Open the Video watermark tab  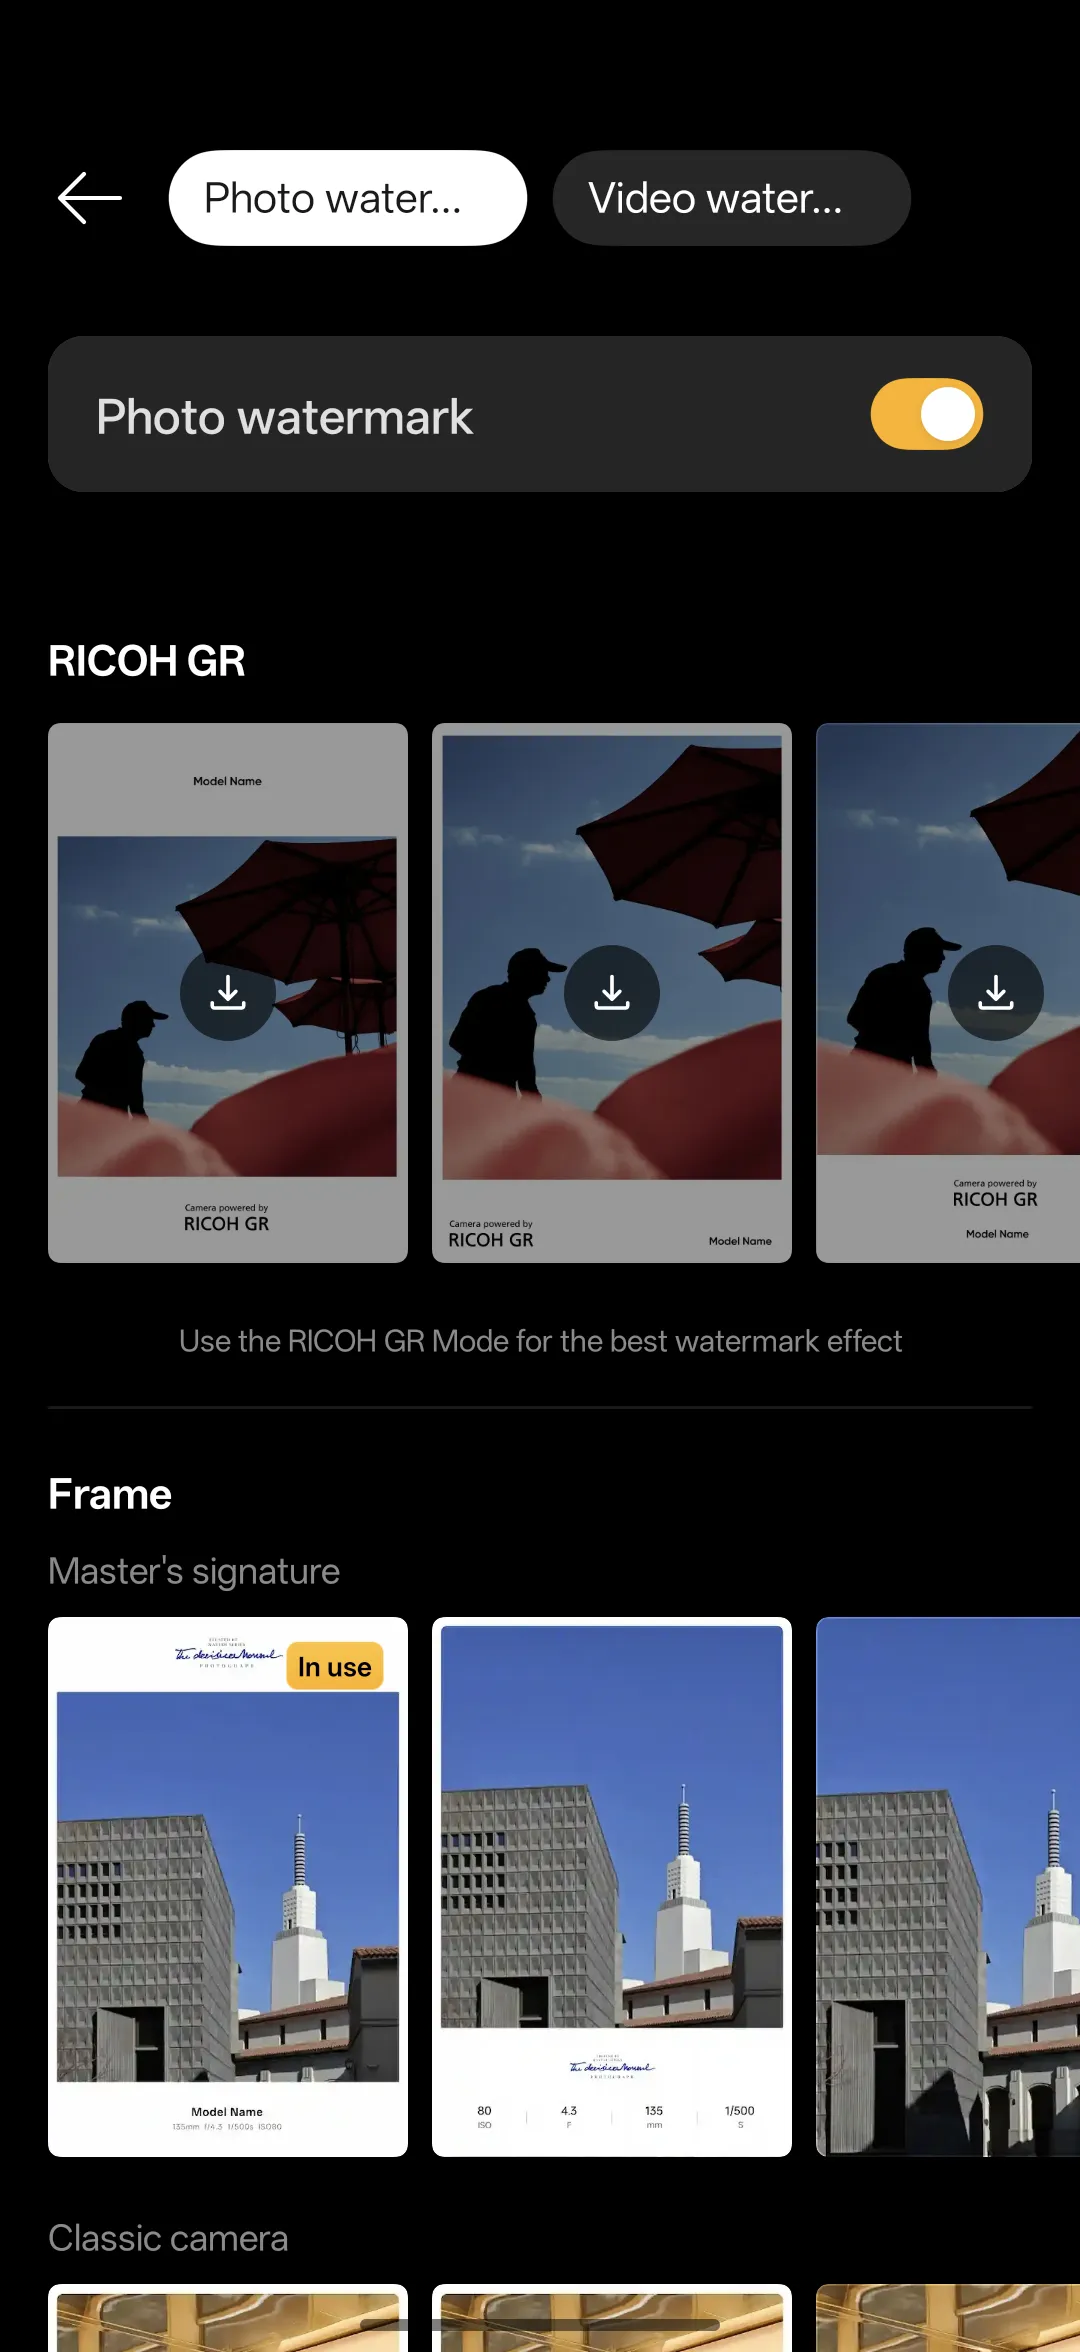732,198
